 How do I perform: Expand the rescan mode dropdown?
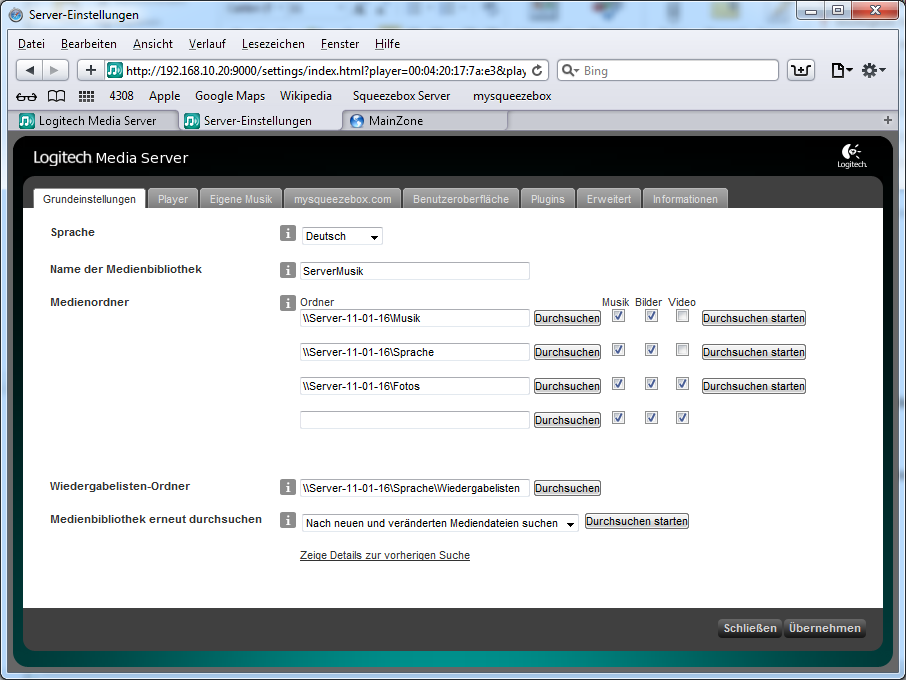pos(440,523)
